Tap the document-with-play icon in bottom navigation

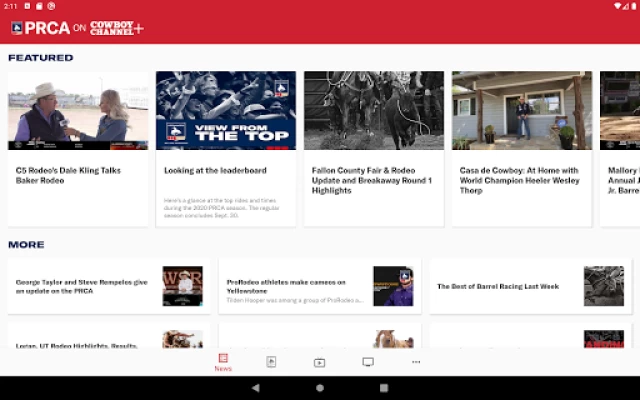tap(271, 362)
